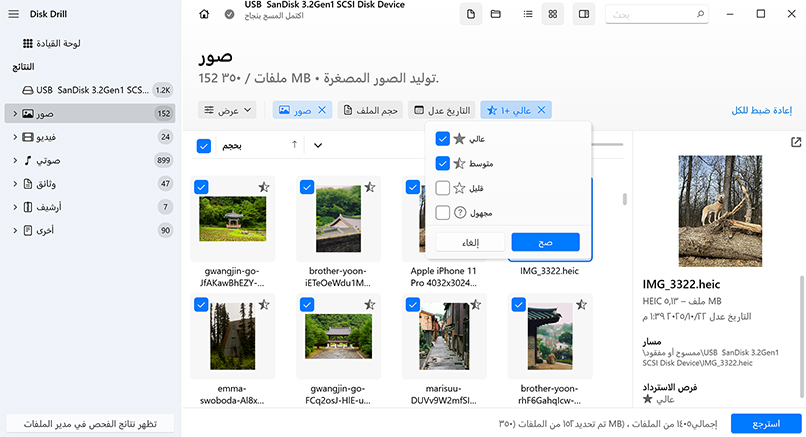
Task: Confirm filter with the صح button
Action: [545, 243]
